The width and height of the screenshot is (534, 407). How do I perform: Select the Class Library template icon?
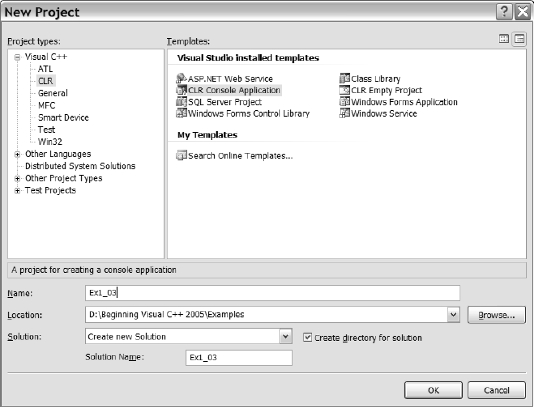coord(344,79)
